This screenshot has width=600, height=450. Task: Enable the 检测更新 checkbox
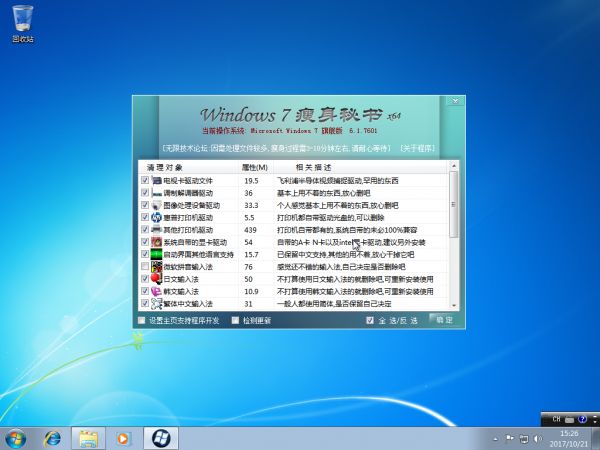pyautogui.click(x=235, y=320)
